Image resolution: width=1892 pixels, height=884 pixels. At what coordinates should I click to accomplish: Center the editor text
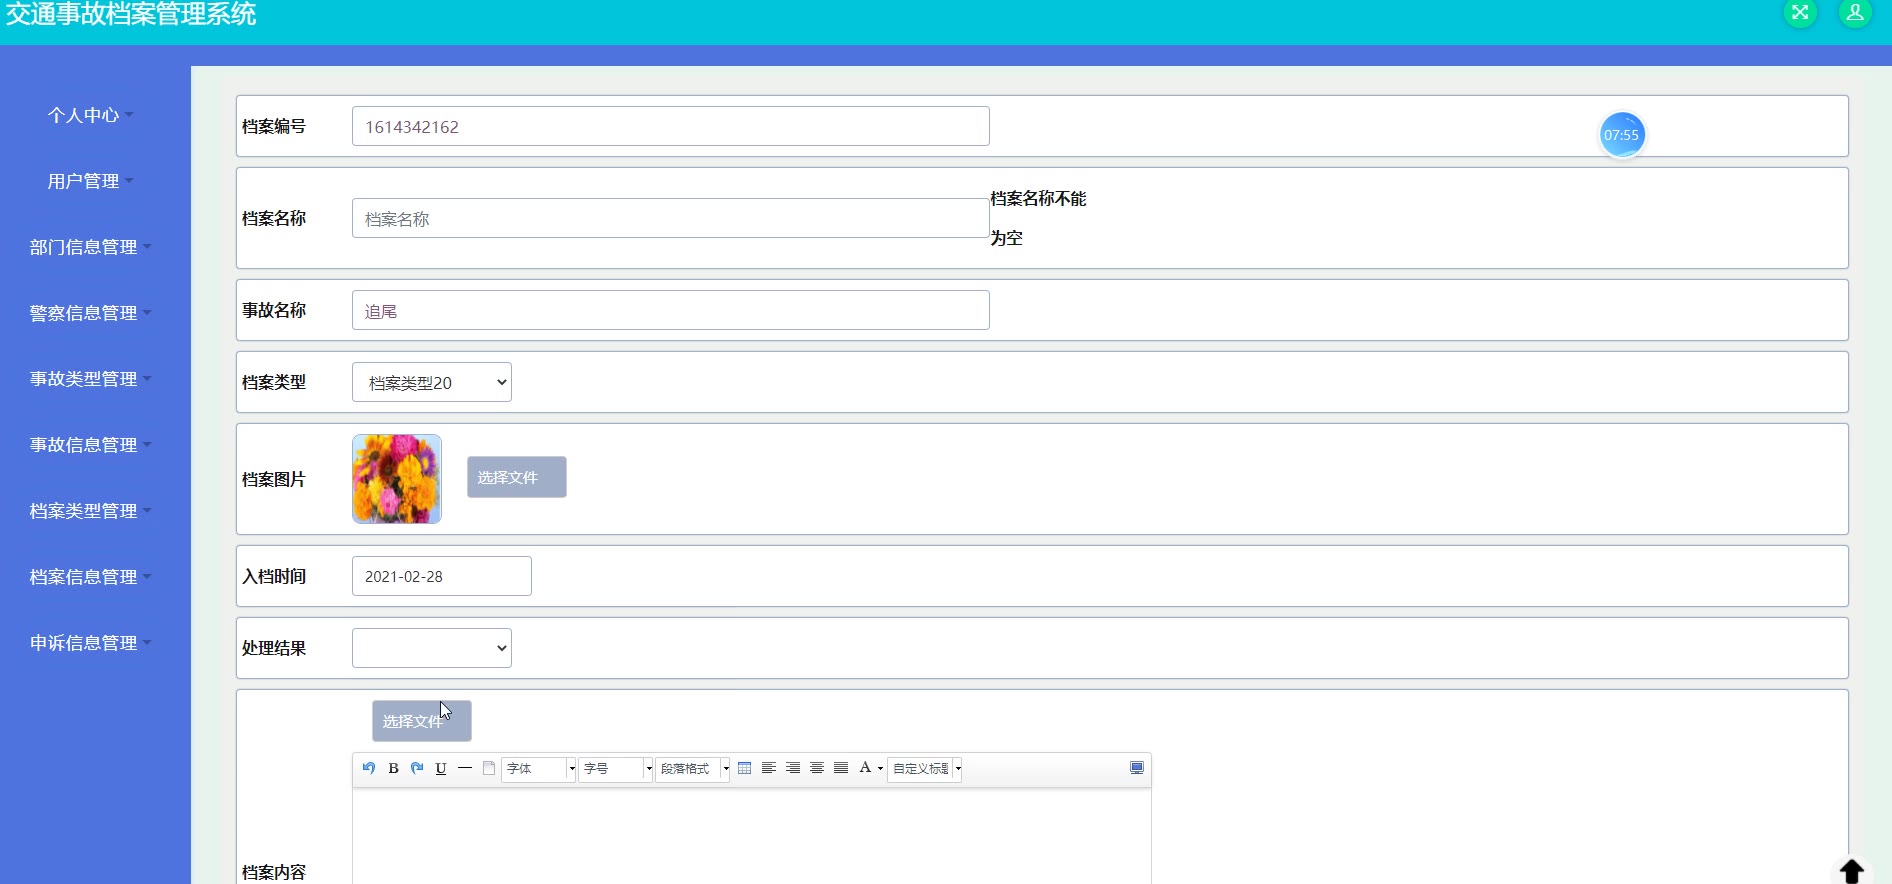(x=817, y=768)
